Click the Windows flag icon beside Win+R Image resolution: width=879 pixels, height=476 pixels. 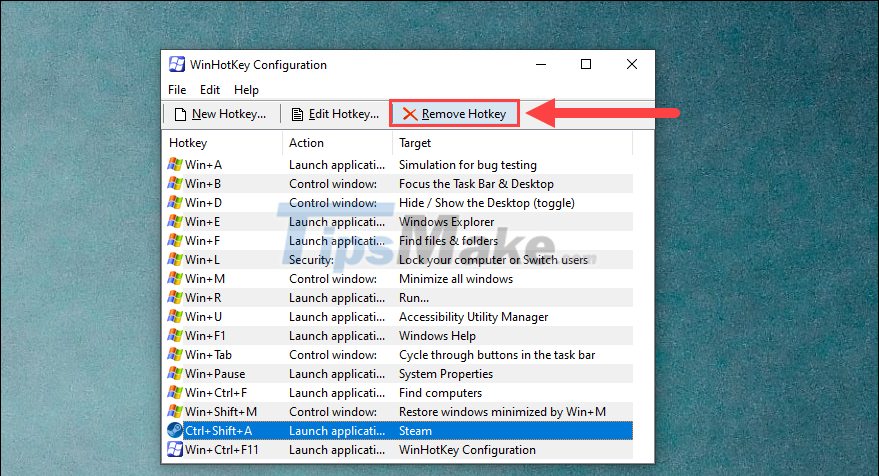pos(175,298)
